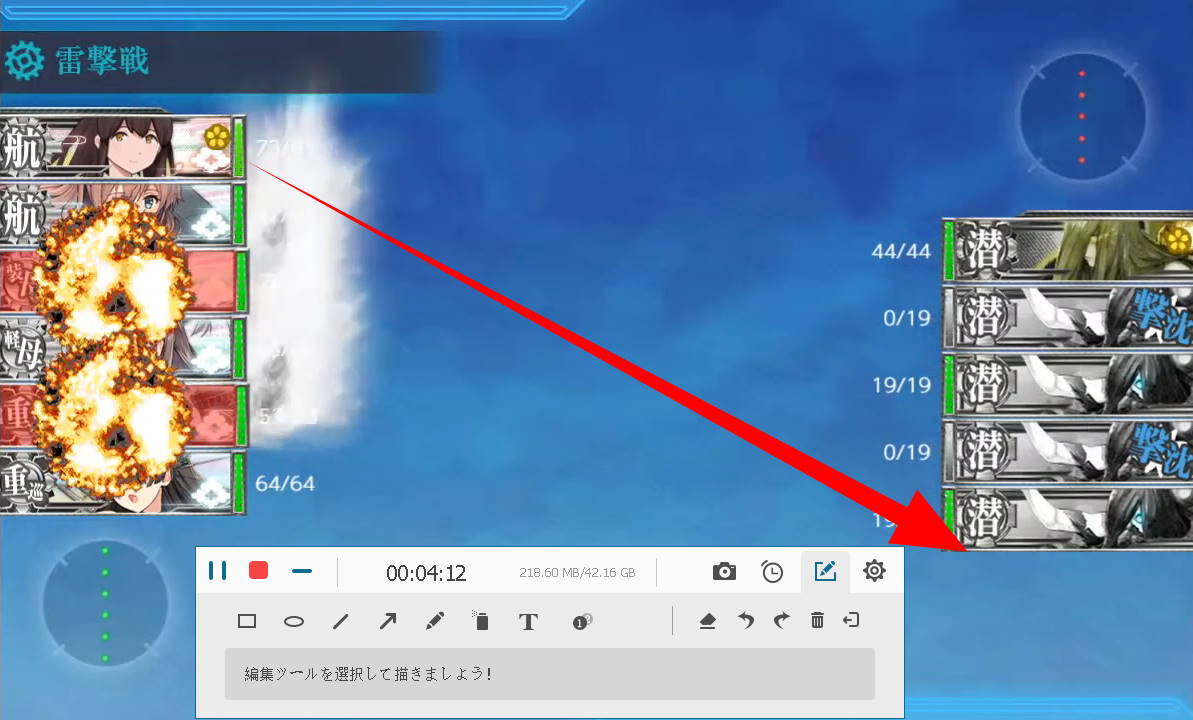Toggle the drawing edit panel icon
Screen dimensions: 1193x720
point(825,571)
